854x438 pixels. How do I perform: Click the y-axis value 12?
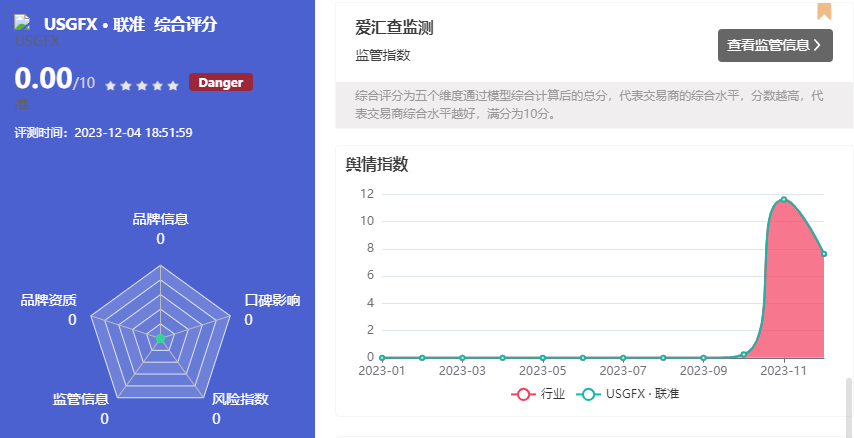pos(367,194)
